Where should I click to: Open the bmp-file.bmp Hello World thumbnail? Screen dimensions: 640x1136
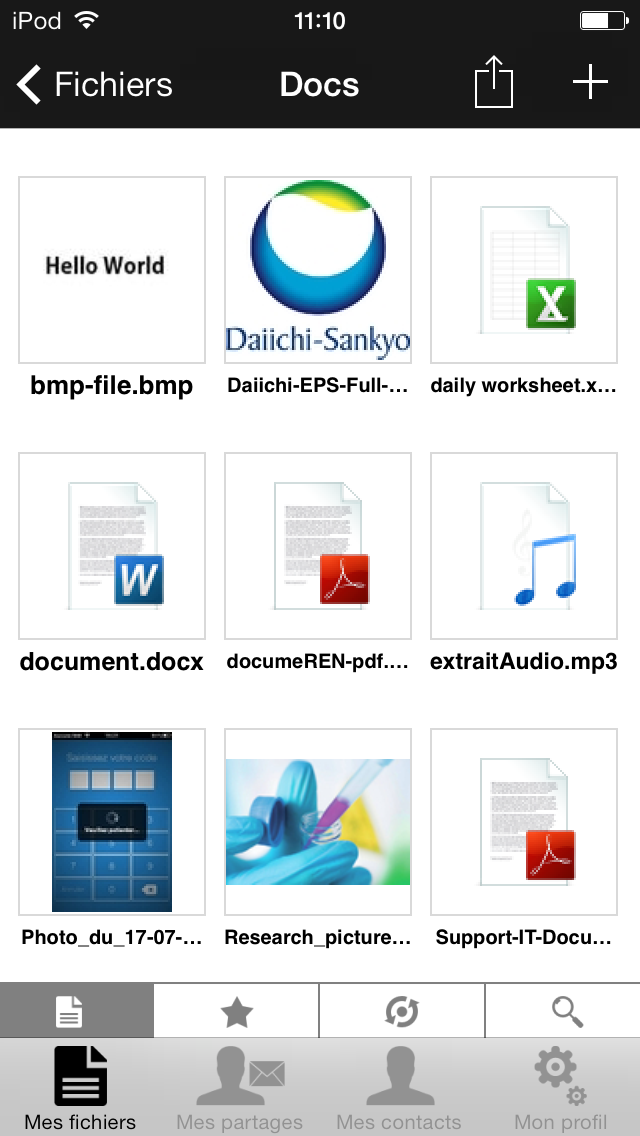(112, 270)
